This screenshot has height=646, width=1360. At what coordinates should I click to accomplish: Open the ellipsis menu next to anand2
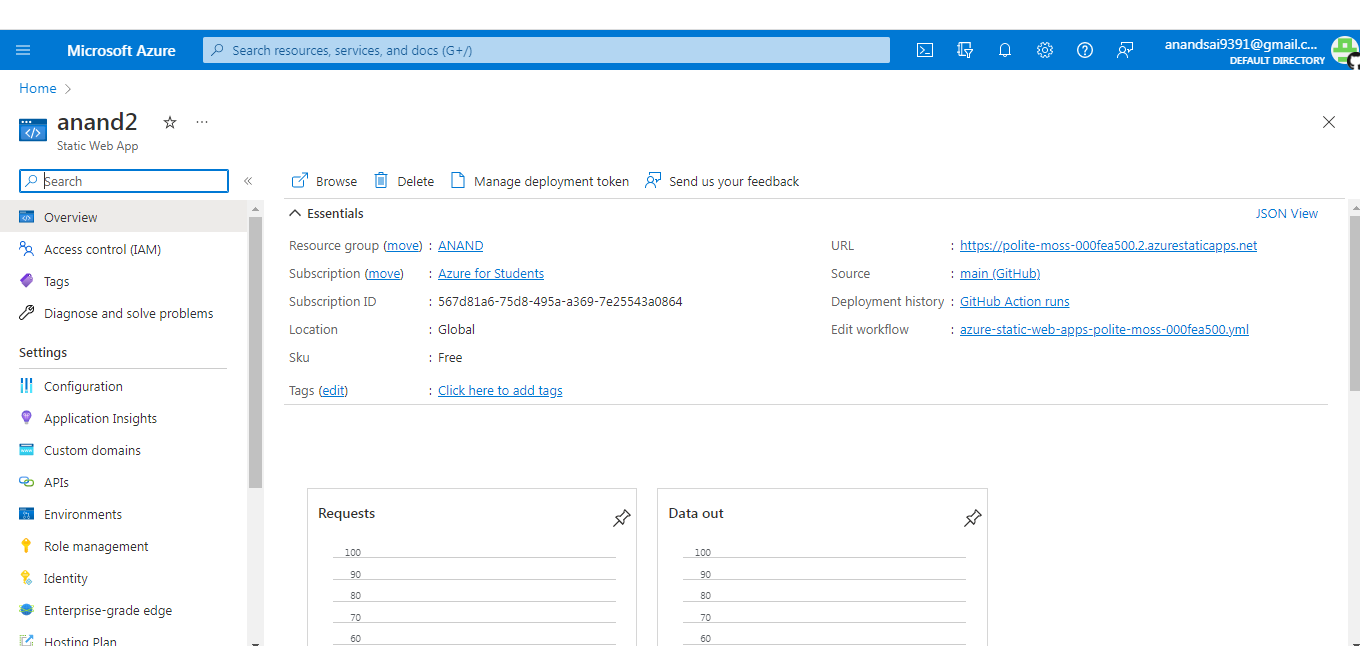coord(202,121)
